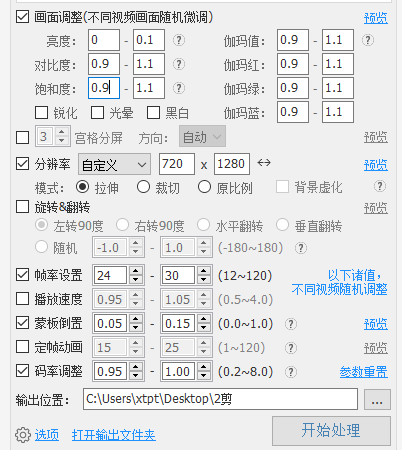Click help icon in 定帧动画 row
This screenshot has height=450, width=402.
click(x=291, y=348)
